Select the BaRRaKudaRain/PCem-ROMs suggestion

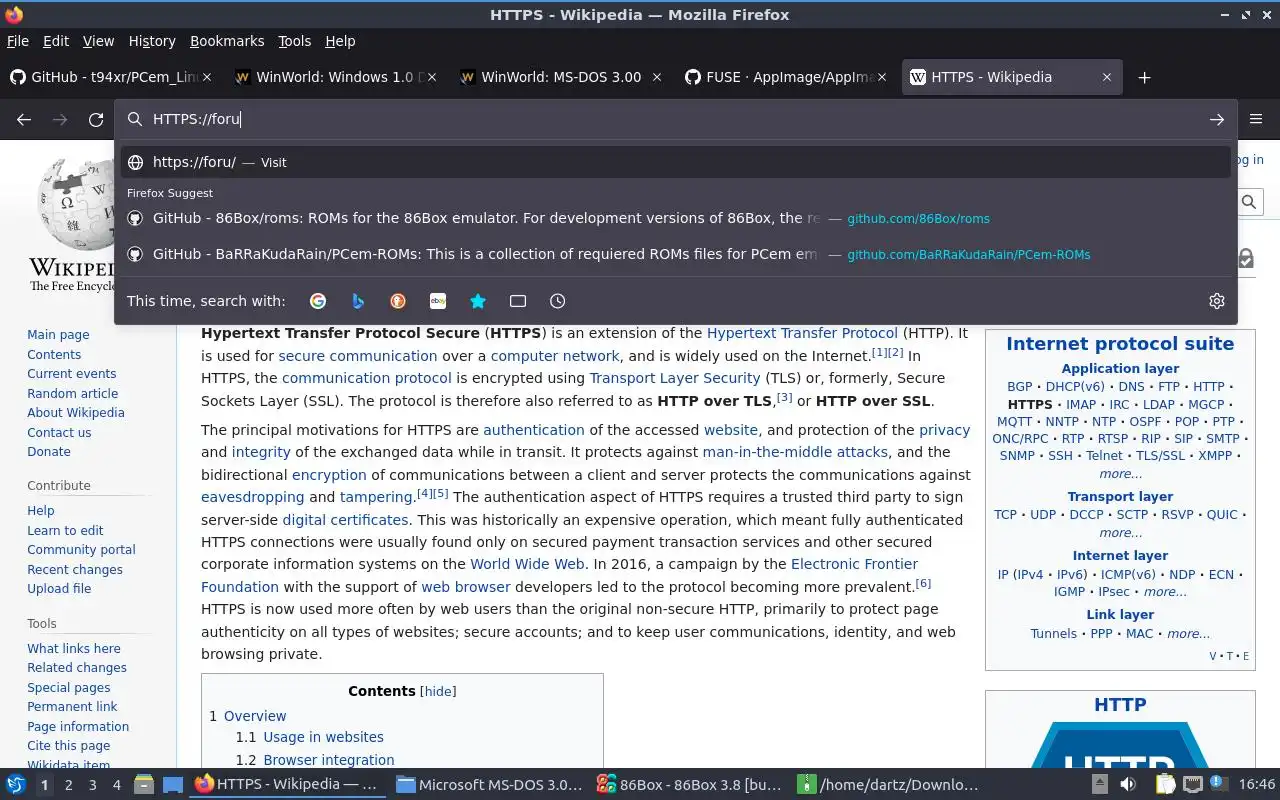point(676,254)
